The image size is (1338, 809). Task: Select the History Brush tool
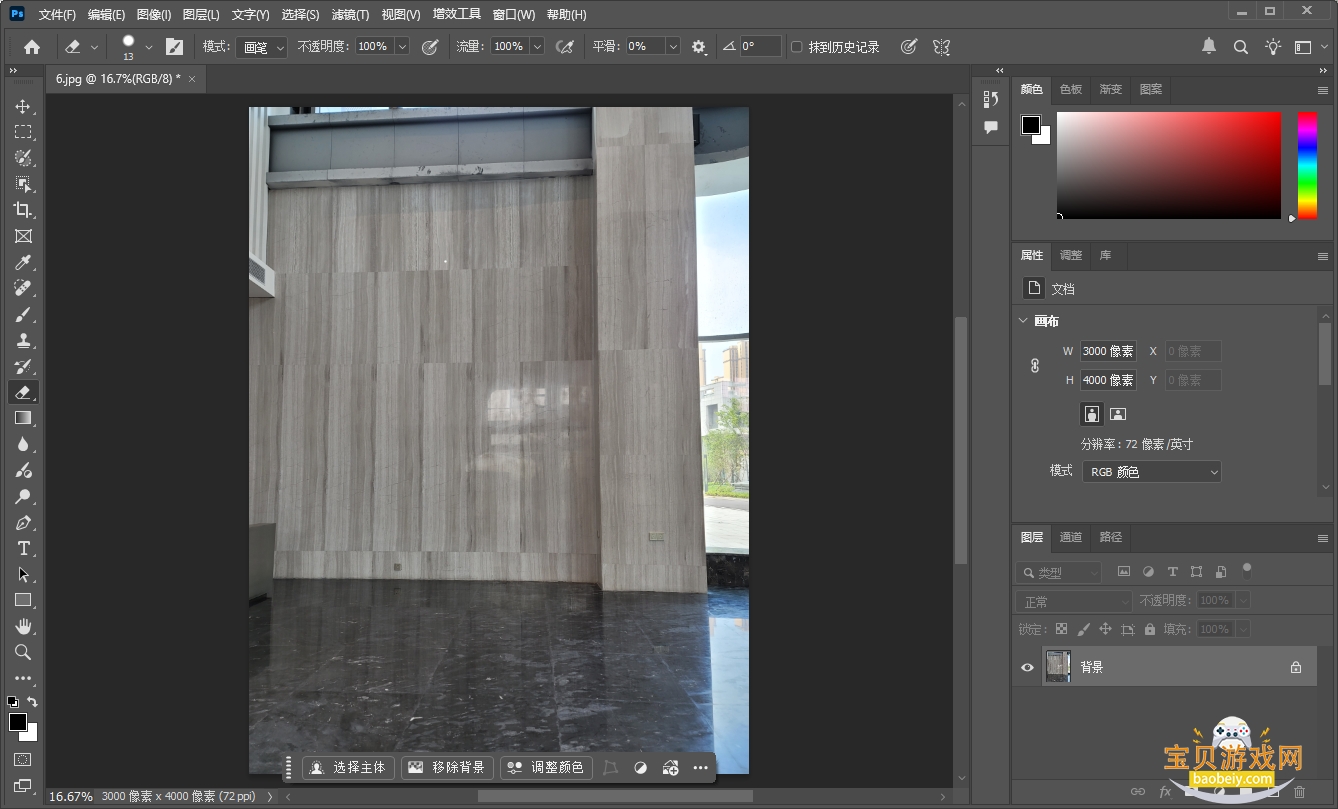pyautogui.click(x=23, y=366)
